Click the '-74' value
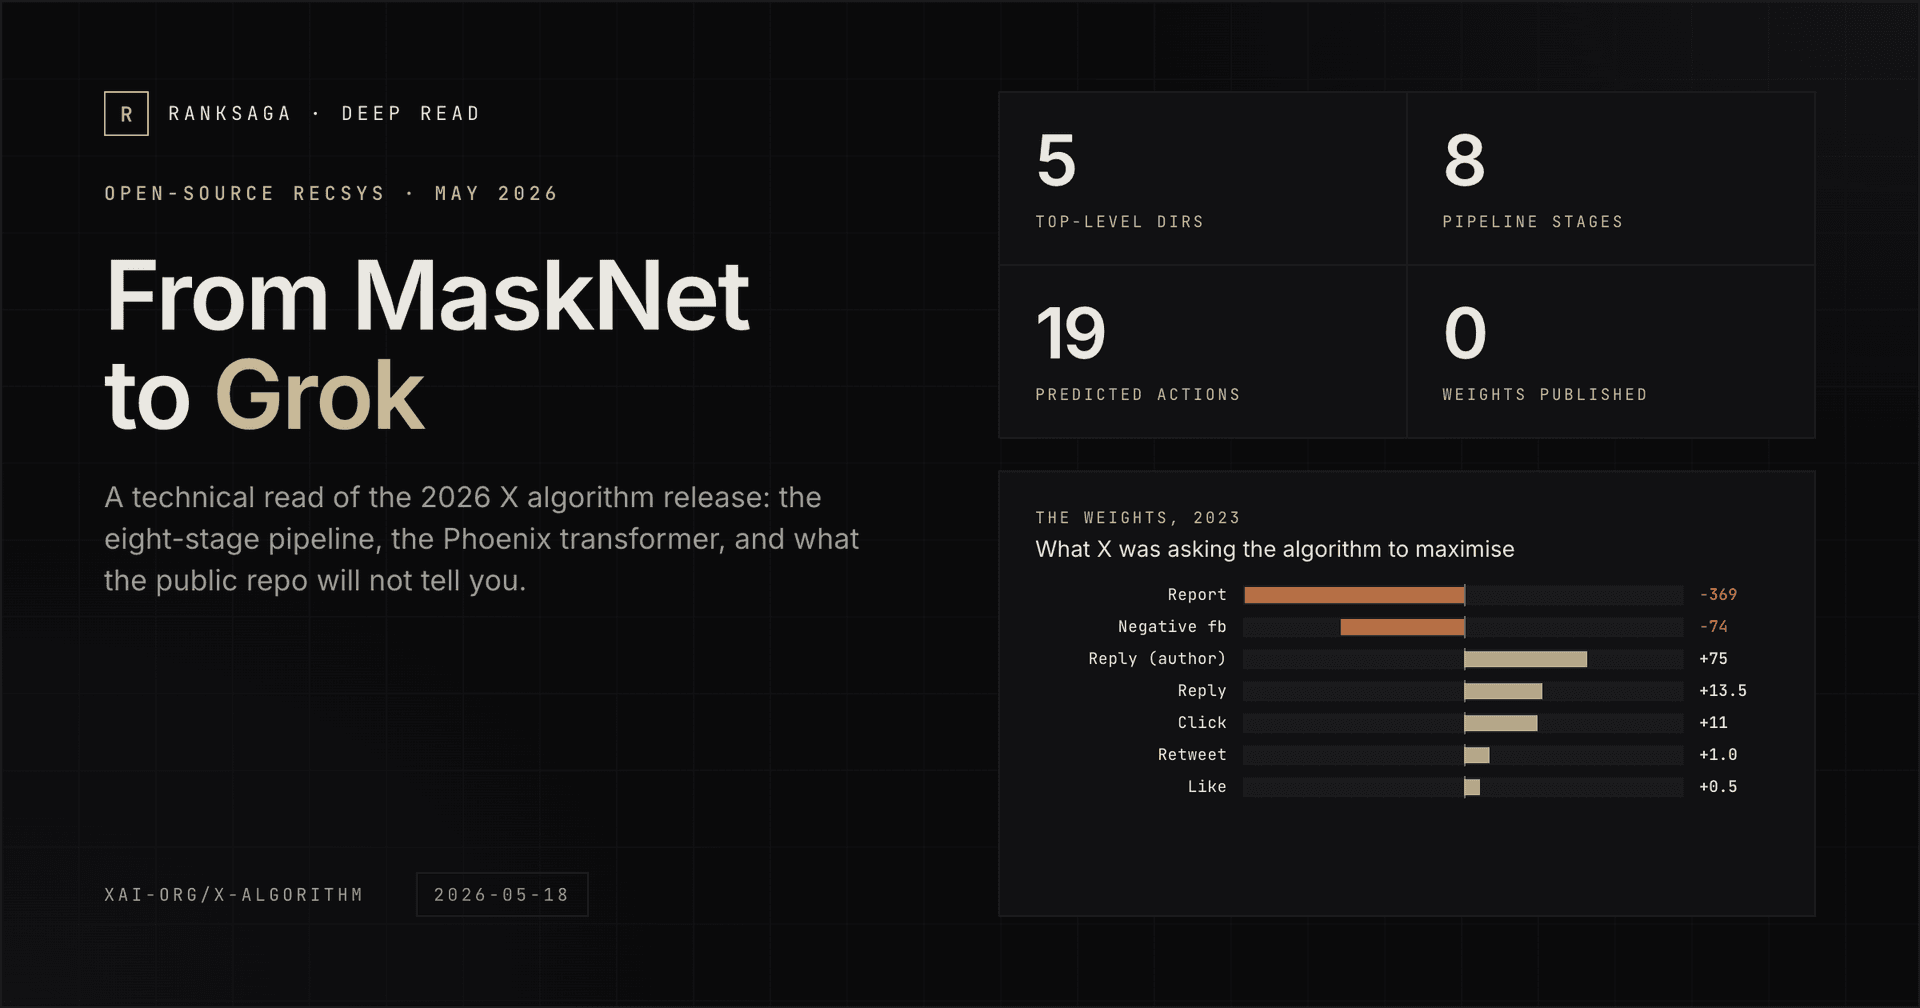The image size is (1920, 1008). point(1714,627)
